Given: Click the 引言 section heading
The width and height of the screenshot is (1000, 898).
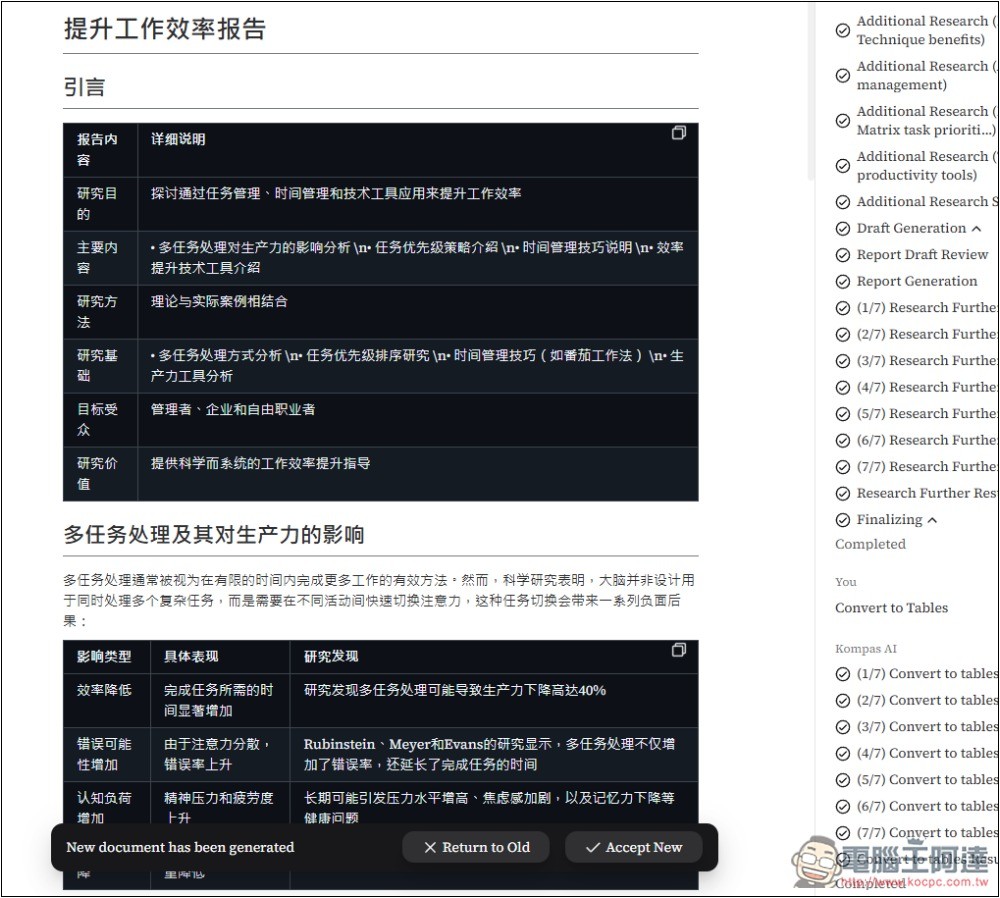Looking at the screenshot, I should coord(84,87).
